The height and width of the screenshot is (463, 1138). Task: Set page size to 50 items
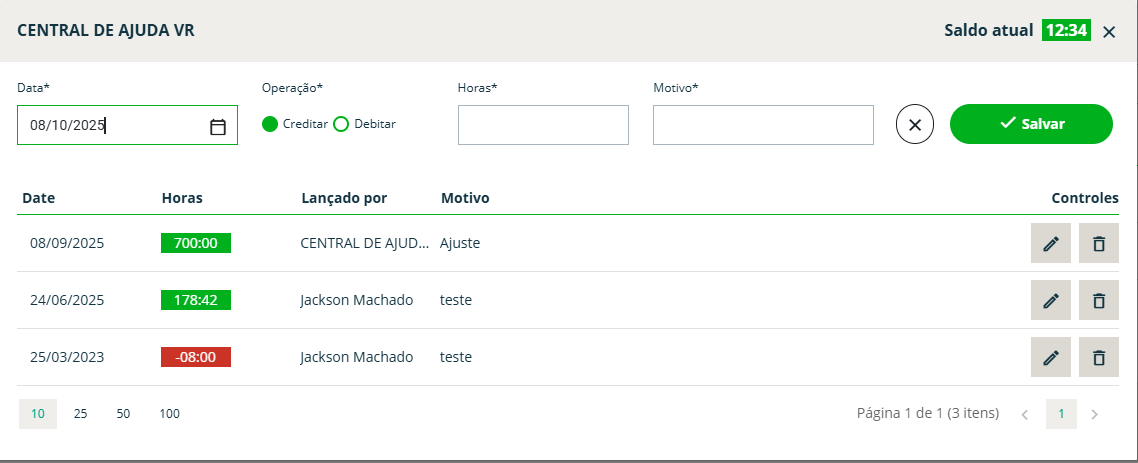pyautogui.click(x=123, y=414)
